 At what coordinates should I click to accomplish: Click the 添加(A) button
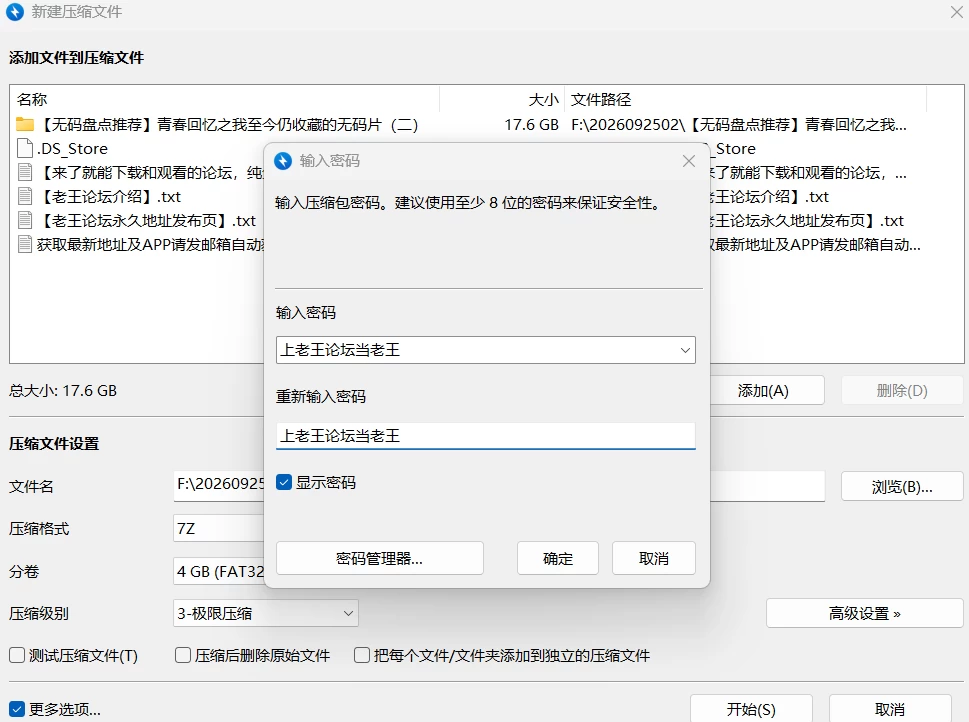pos(766,390)
